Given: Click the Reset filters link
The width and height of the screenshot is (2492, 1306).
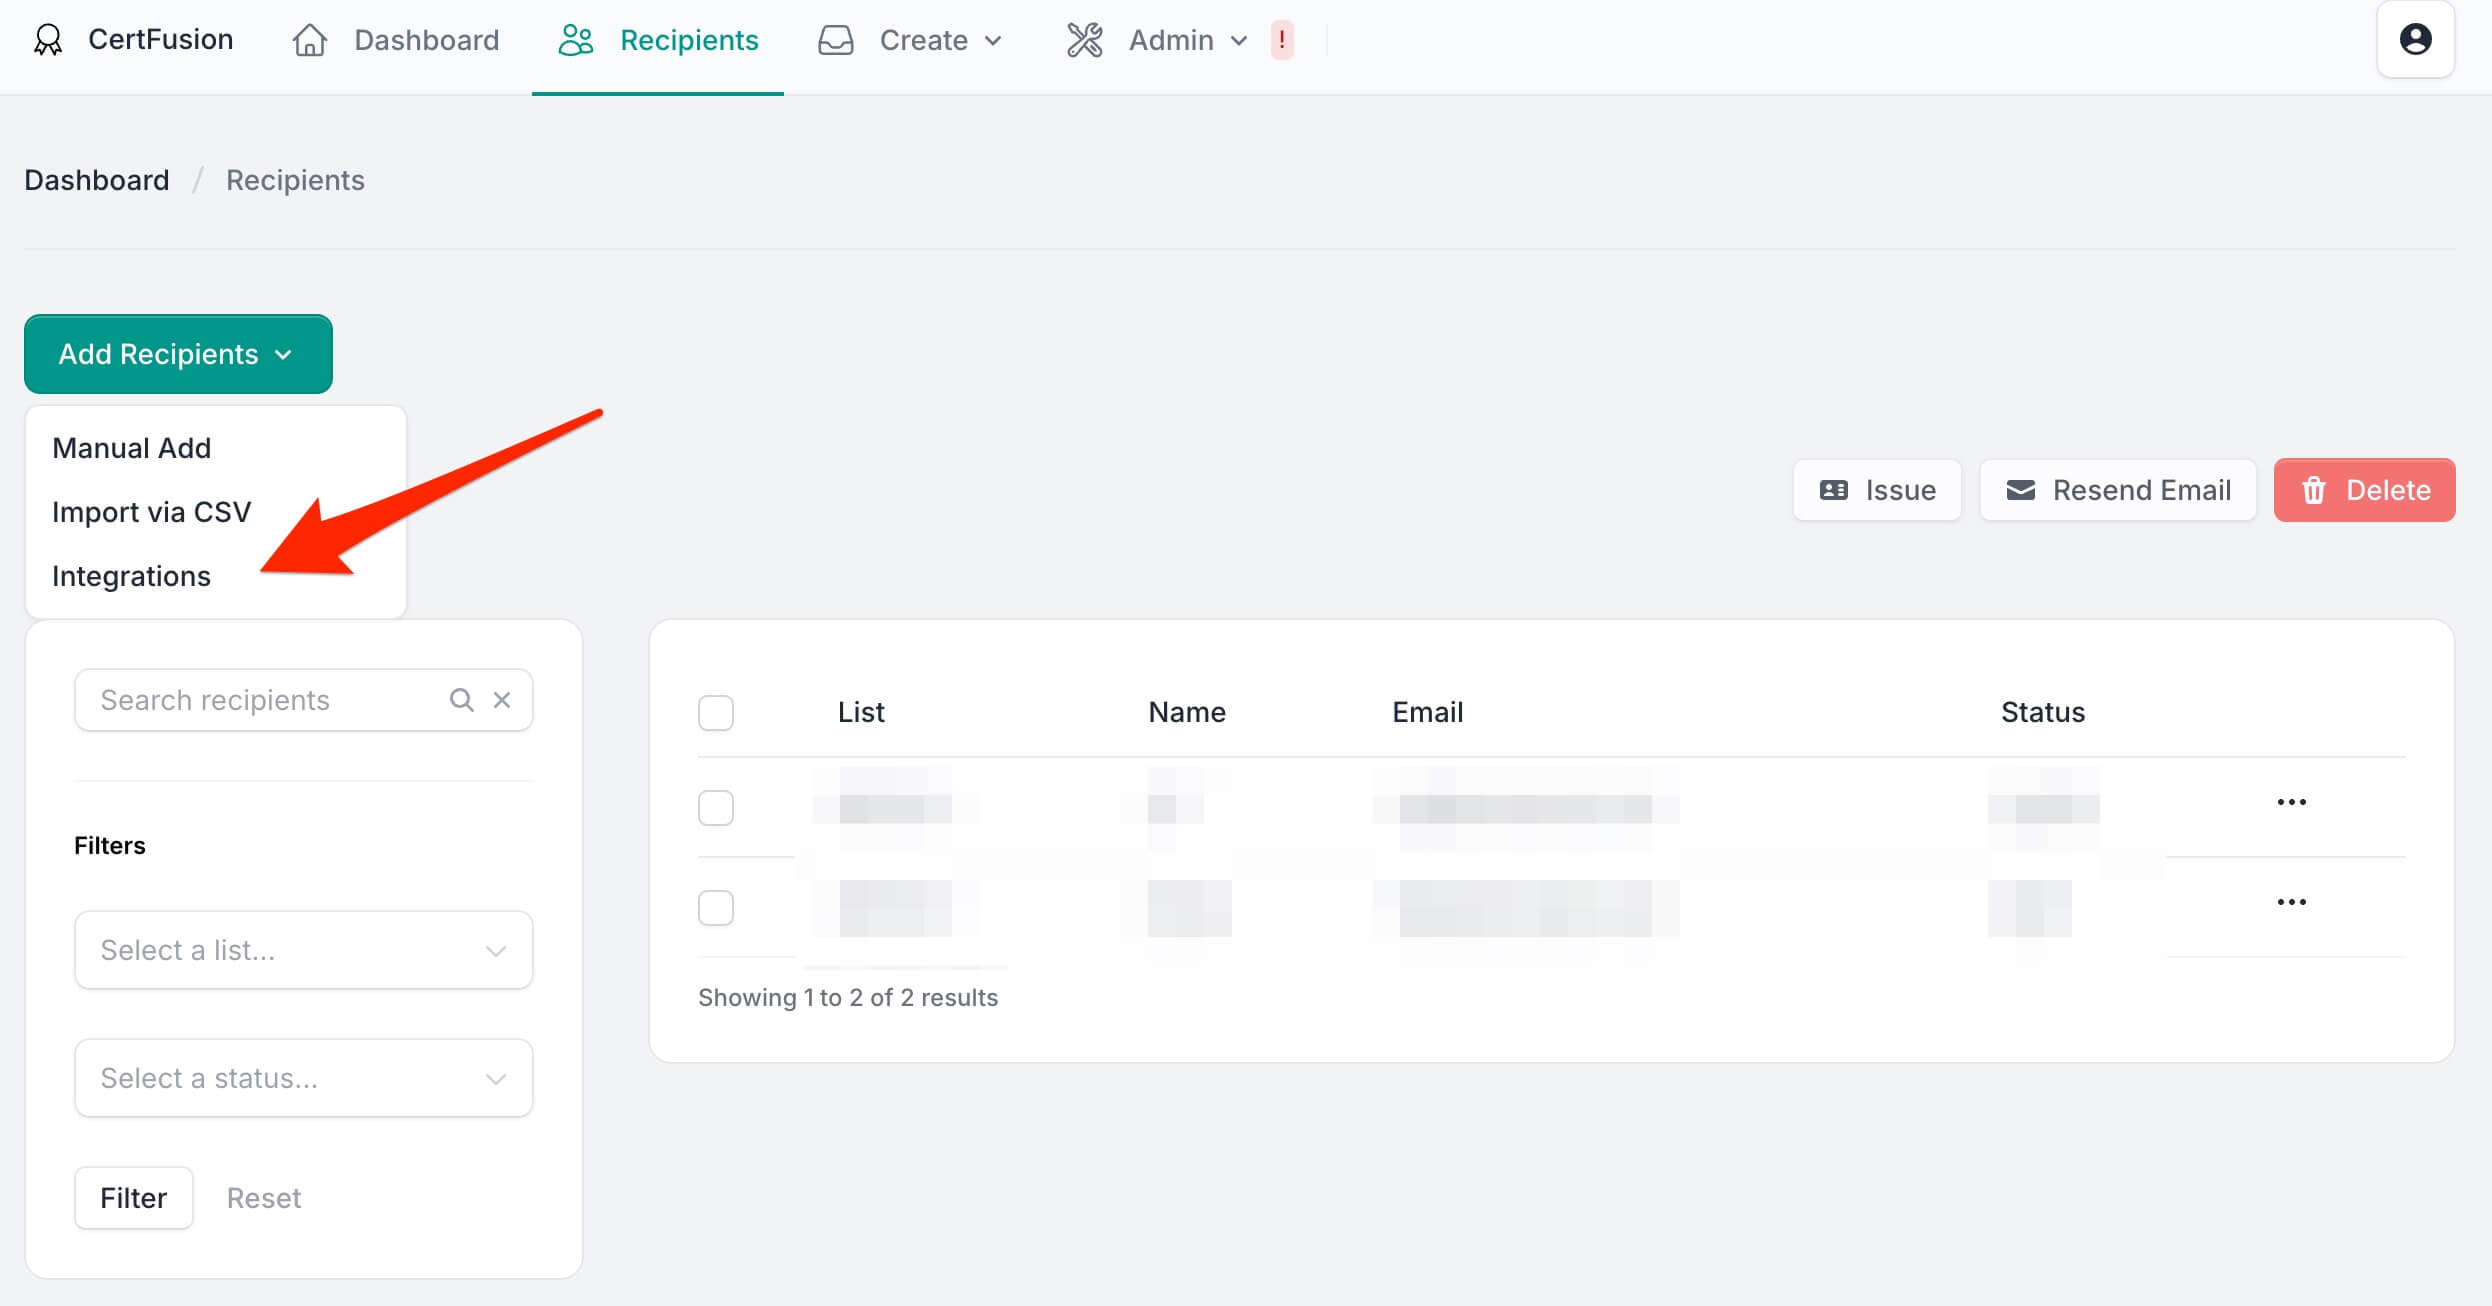Looking at the screenshot, I should pyautogui.click(x=264, y=1198).
